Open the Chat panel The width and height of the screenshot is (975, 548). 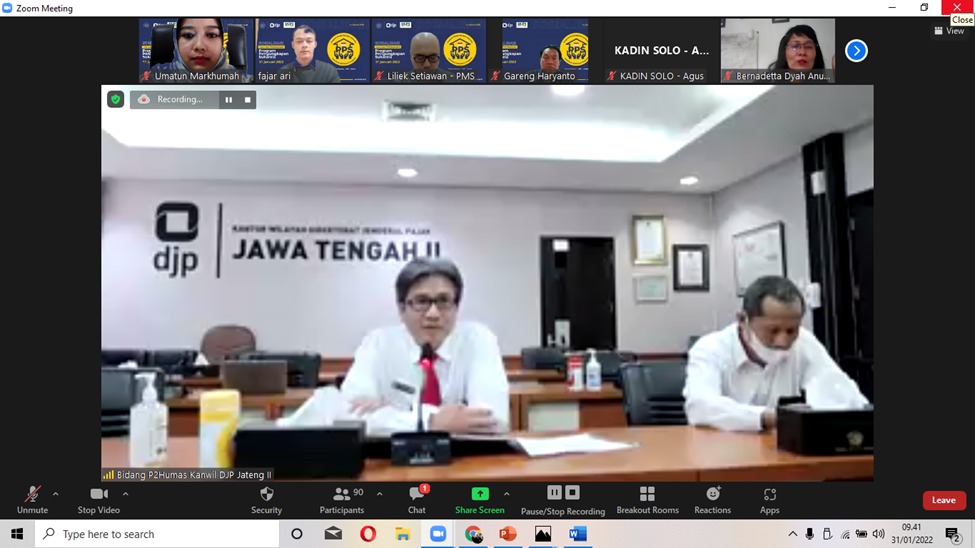click(x=417, y=494)
